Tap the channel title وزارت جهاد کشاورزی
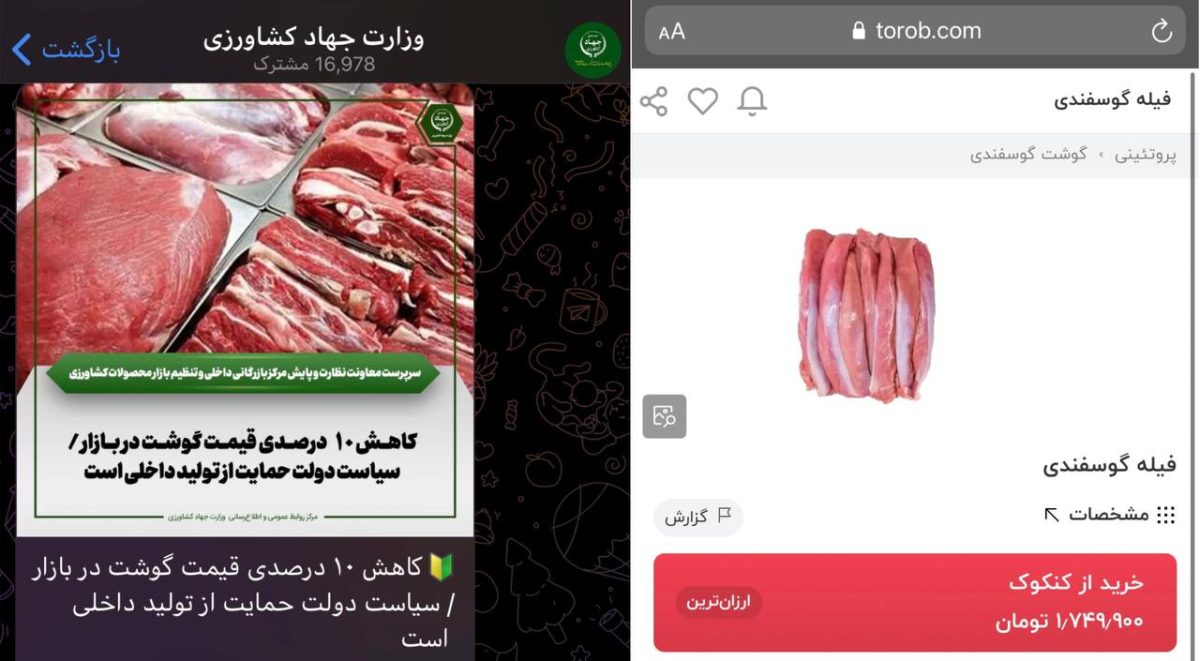Image resolution: width=1200 pixels, height=661 pixels. (314, 39)
